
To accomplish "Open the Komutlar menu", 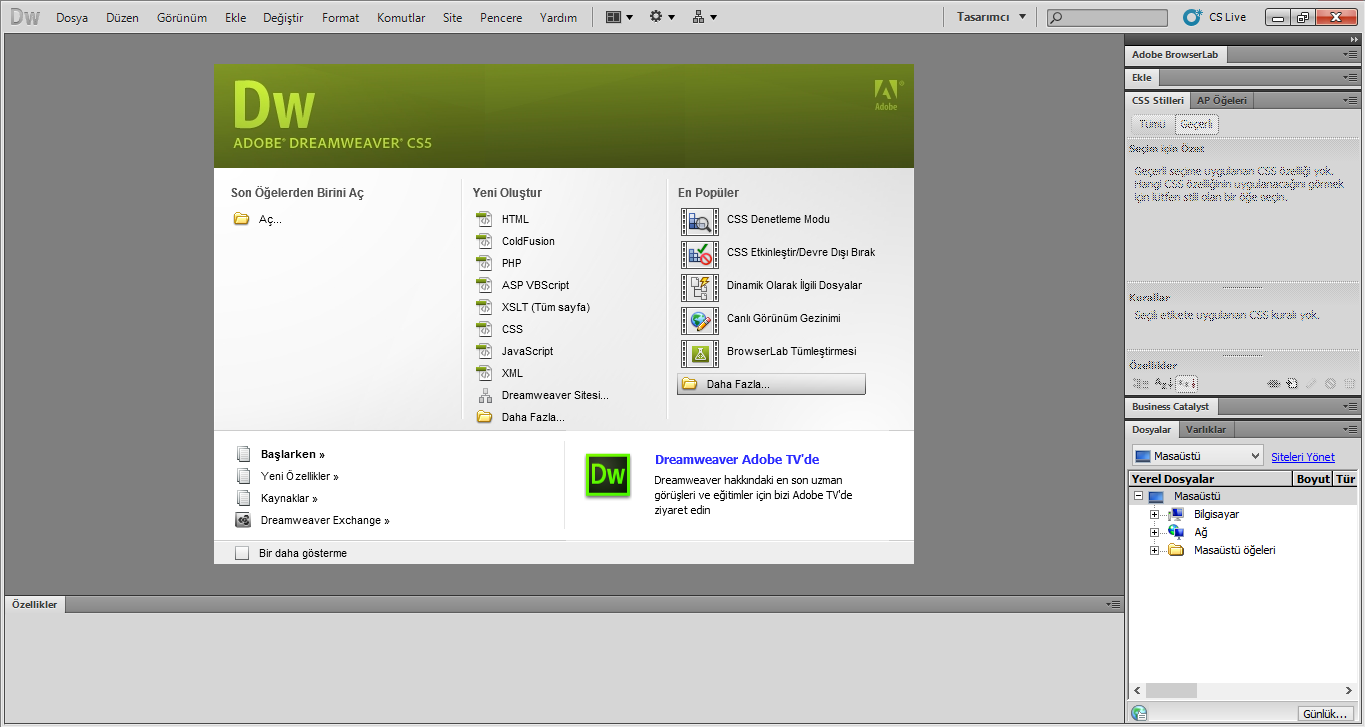I will click(401, 17).
